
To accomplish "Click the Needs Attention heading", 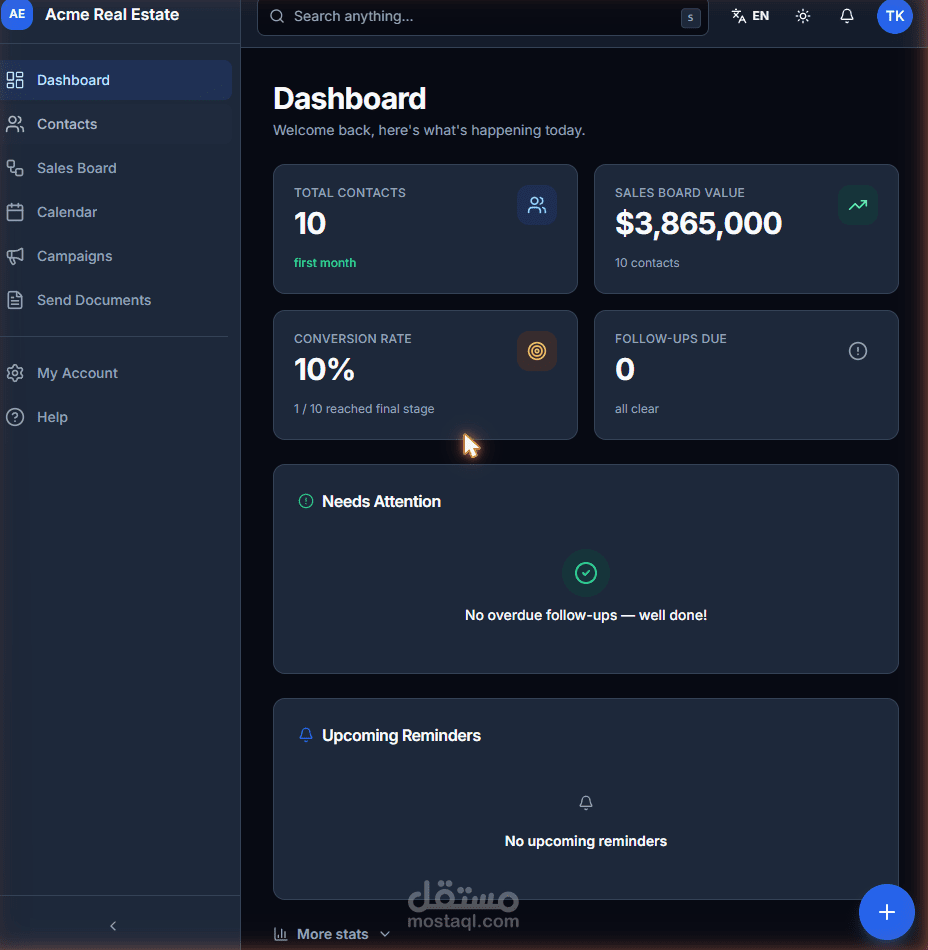I will tap(382, 501).
